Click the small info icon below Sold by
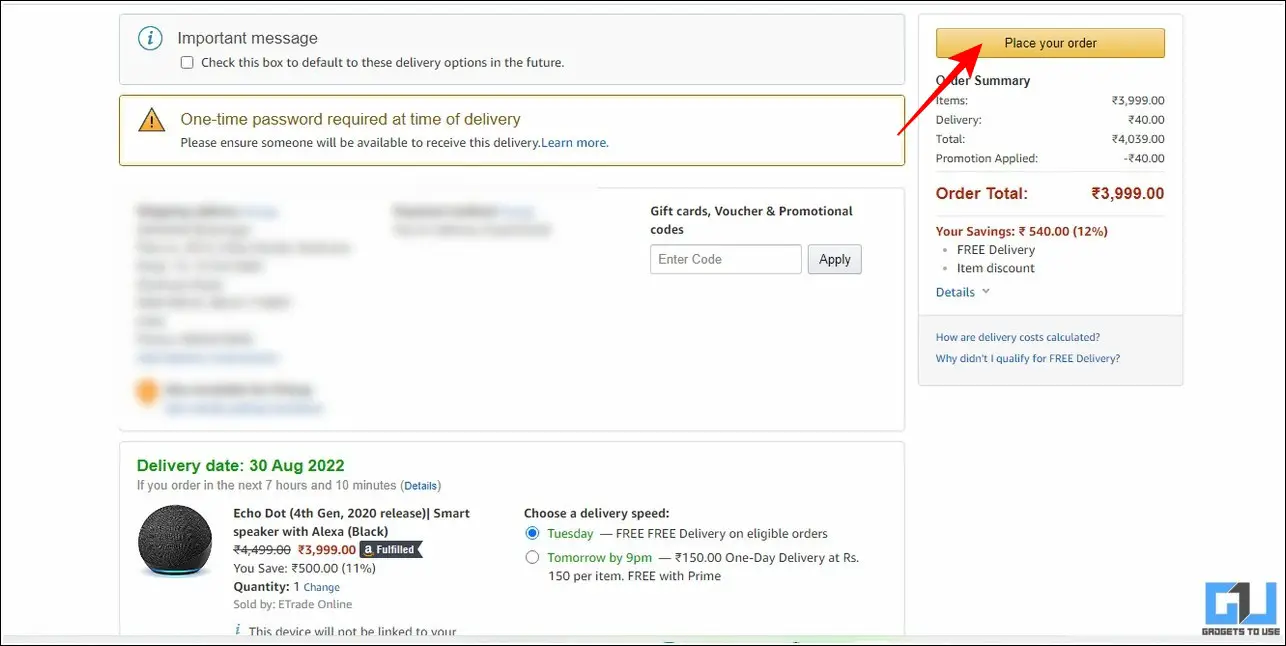The width and height of the screenshot is (1286, 646). click(237, 630)
